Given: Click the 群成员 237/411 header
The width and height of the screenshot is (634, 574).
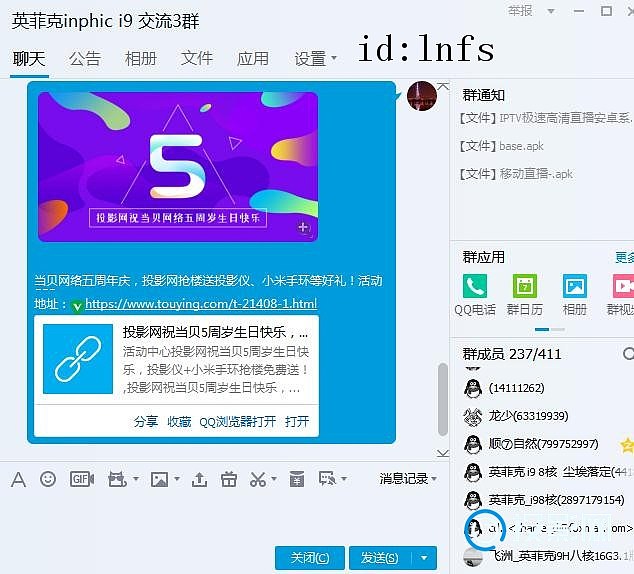Looking at the screenshot, I should pyautogui.click(x=512, y=354).
